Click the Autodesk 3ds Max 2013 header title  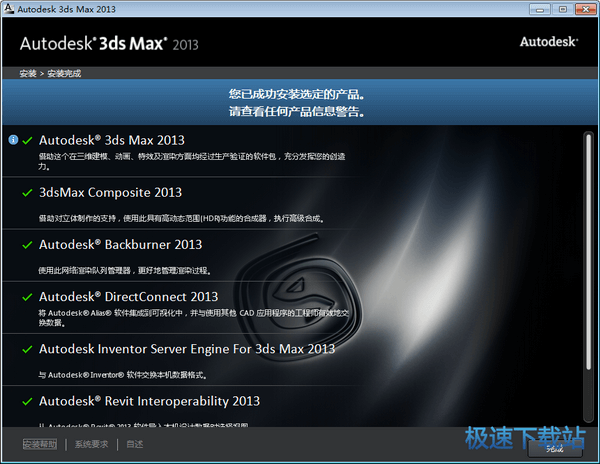coord(109,44)
